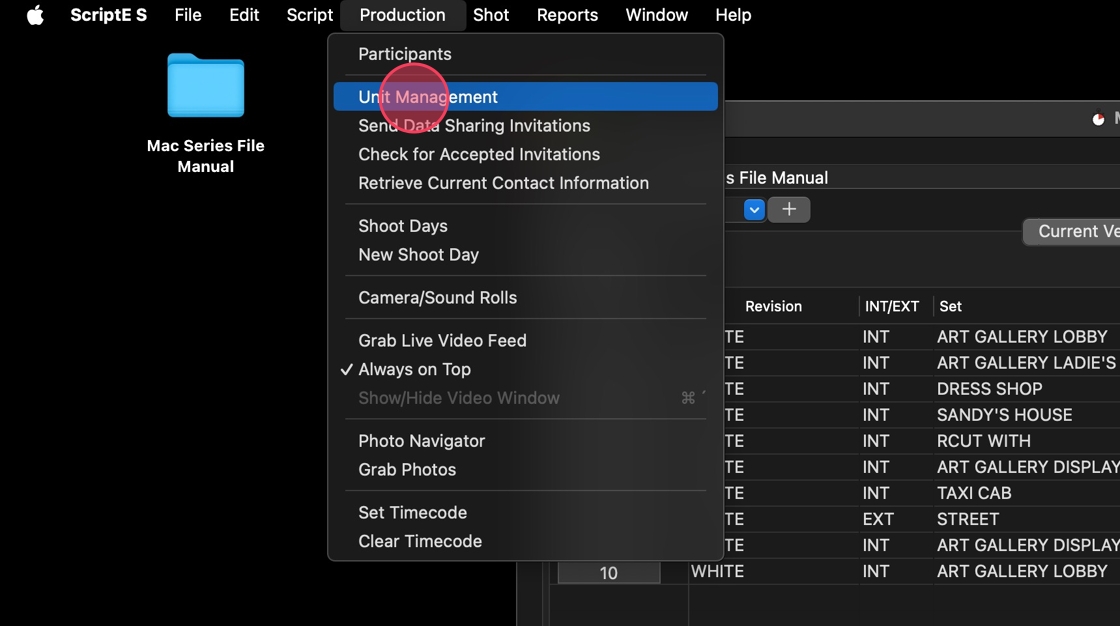Open the Participants menu entry

click(404, 54)
